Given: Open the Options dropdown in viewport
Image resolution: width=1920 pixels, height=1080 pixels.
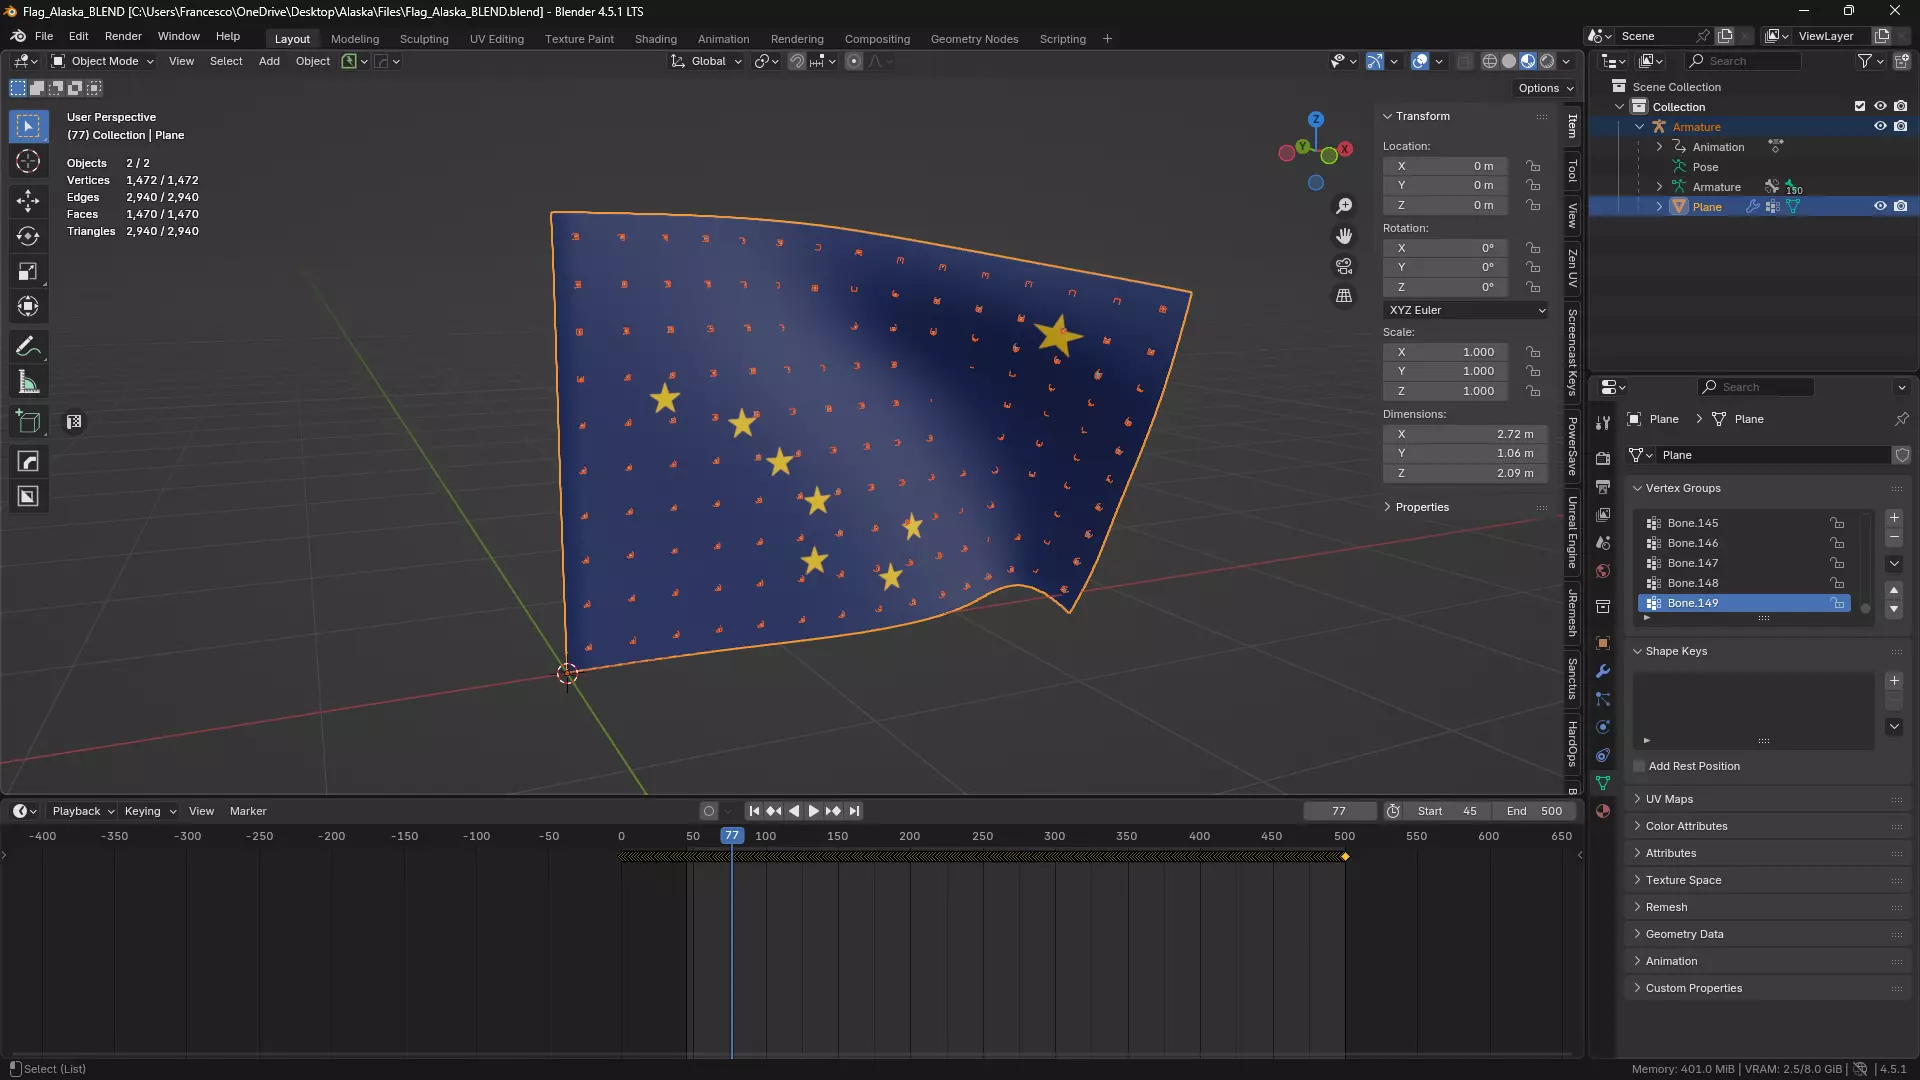Looking at the screenshot, I should [x=1546, y=88].
